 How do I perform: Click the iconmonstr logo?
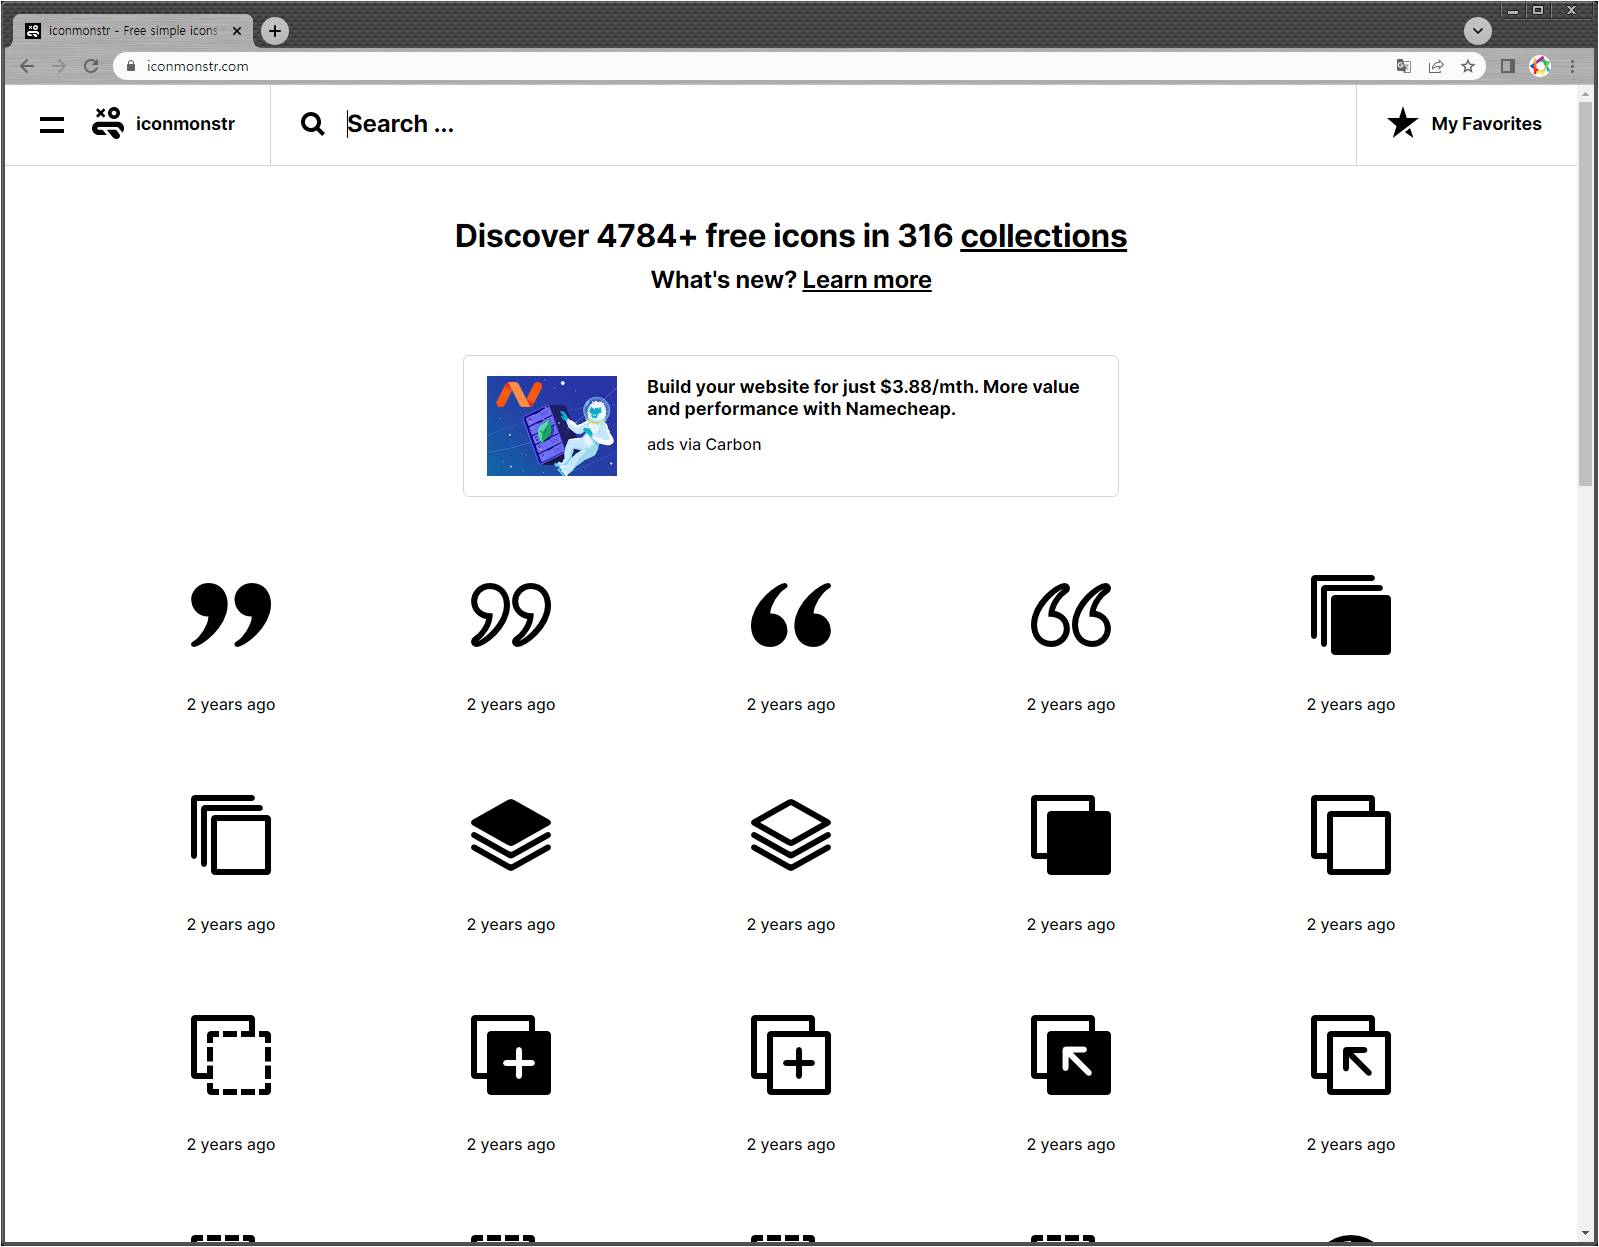pos(164,124)
